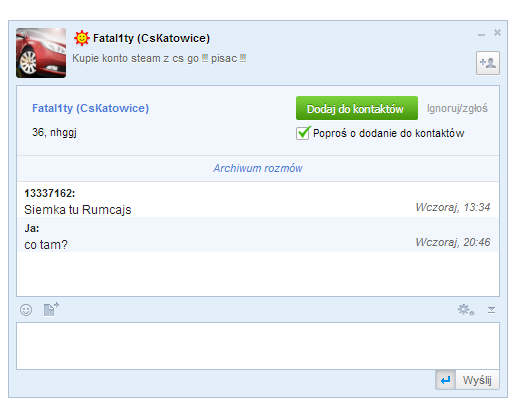
Task: Open chat settings gear icon
Action: (x=466, y=310)
